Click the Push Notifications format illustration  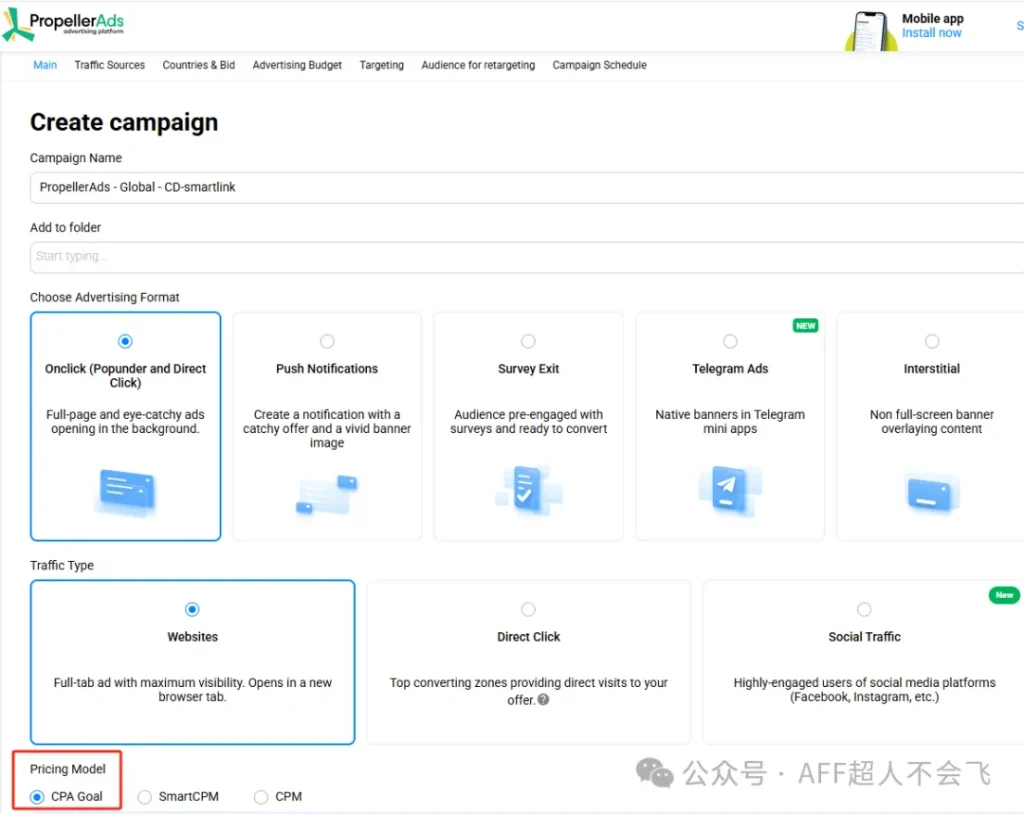pyautogui.click(x=327, y=493)
